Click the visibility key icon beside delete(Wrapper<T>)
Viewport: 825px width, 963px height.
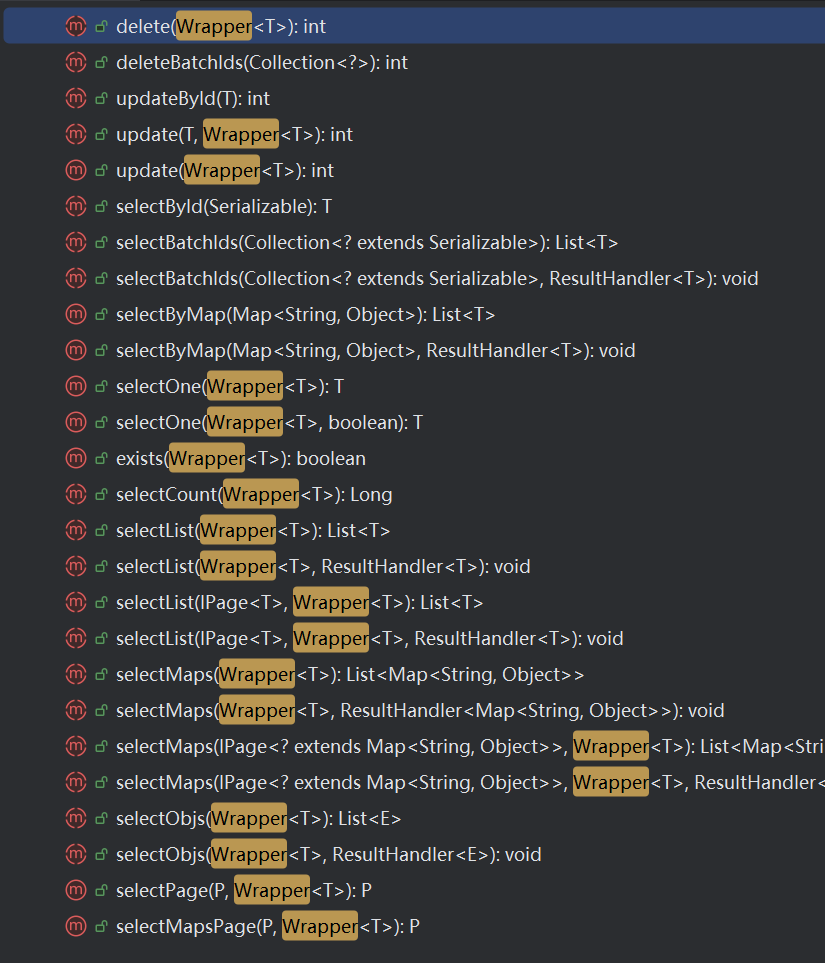pos(99,26)
